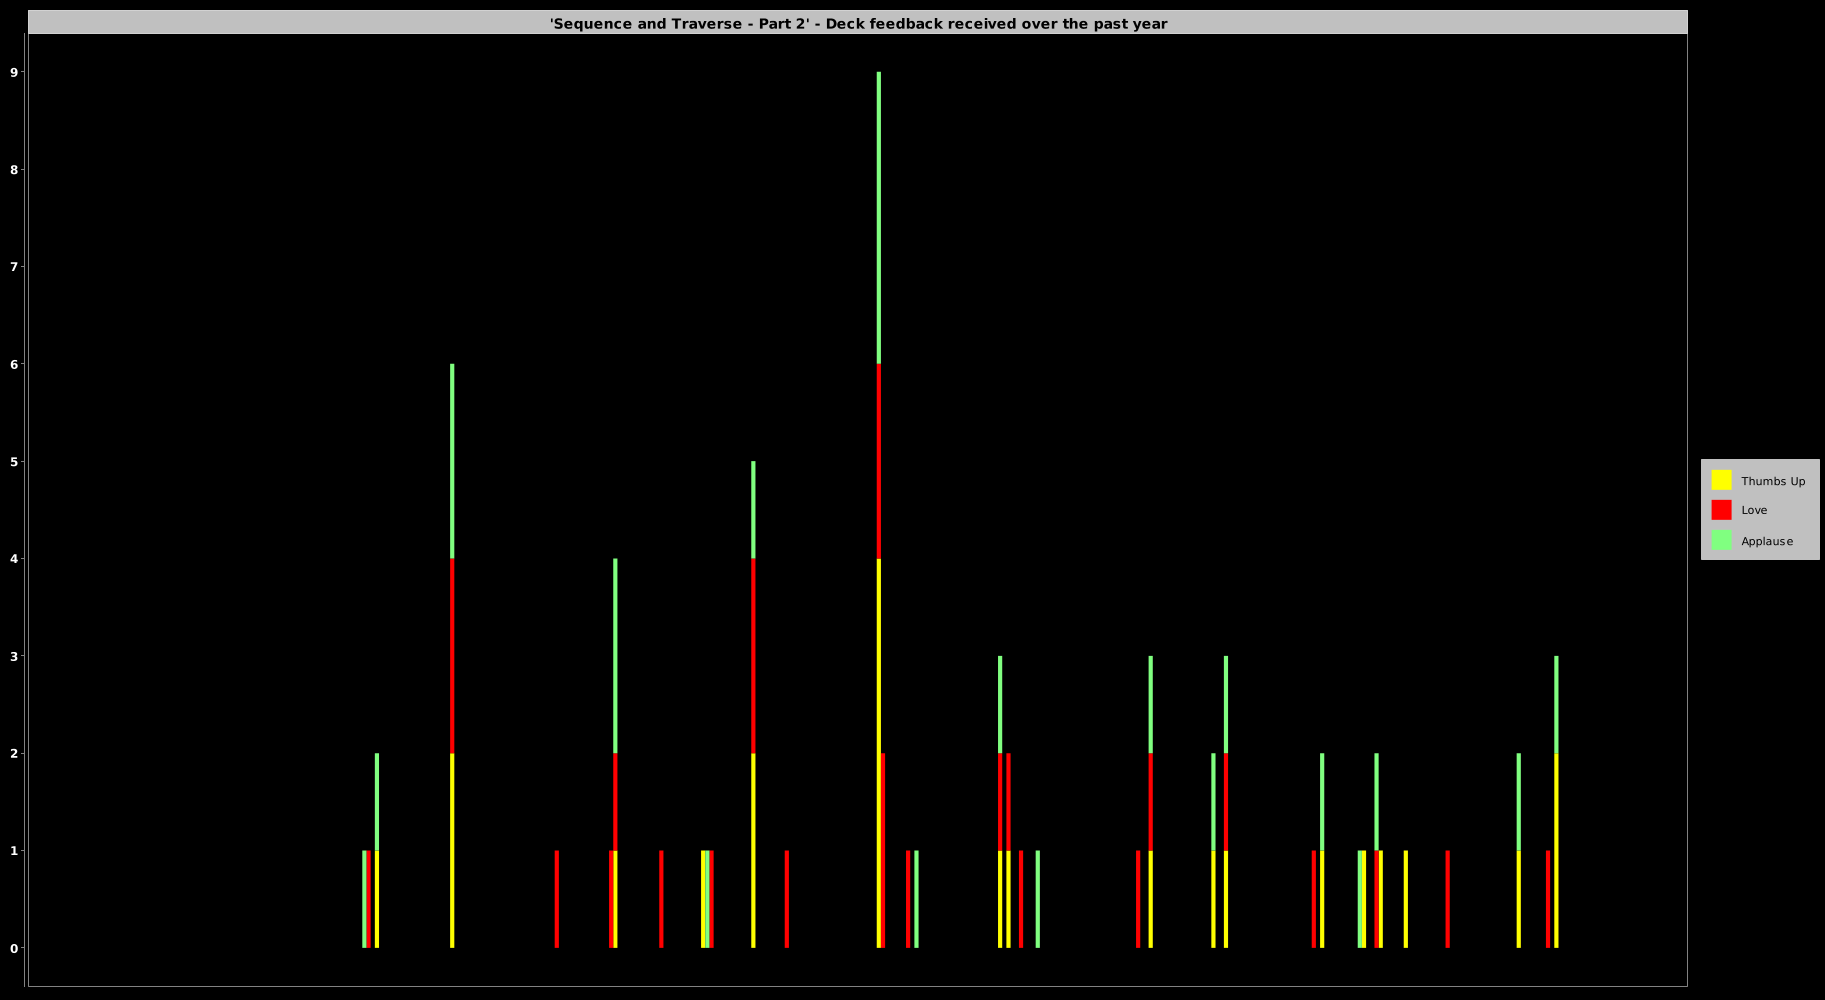Click the yellow Thumbs Up legend swatch
This screenshot has width=1825, height=1000.
pyautogui.click(x=1721, y=480)
